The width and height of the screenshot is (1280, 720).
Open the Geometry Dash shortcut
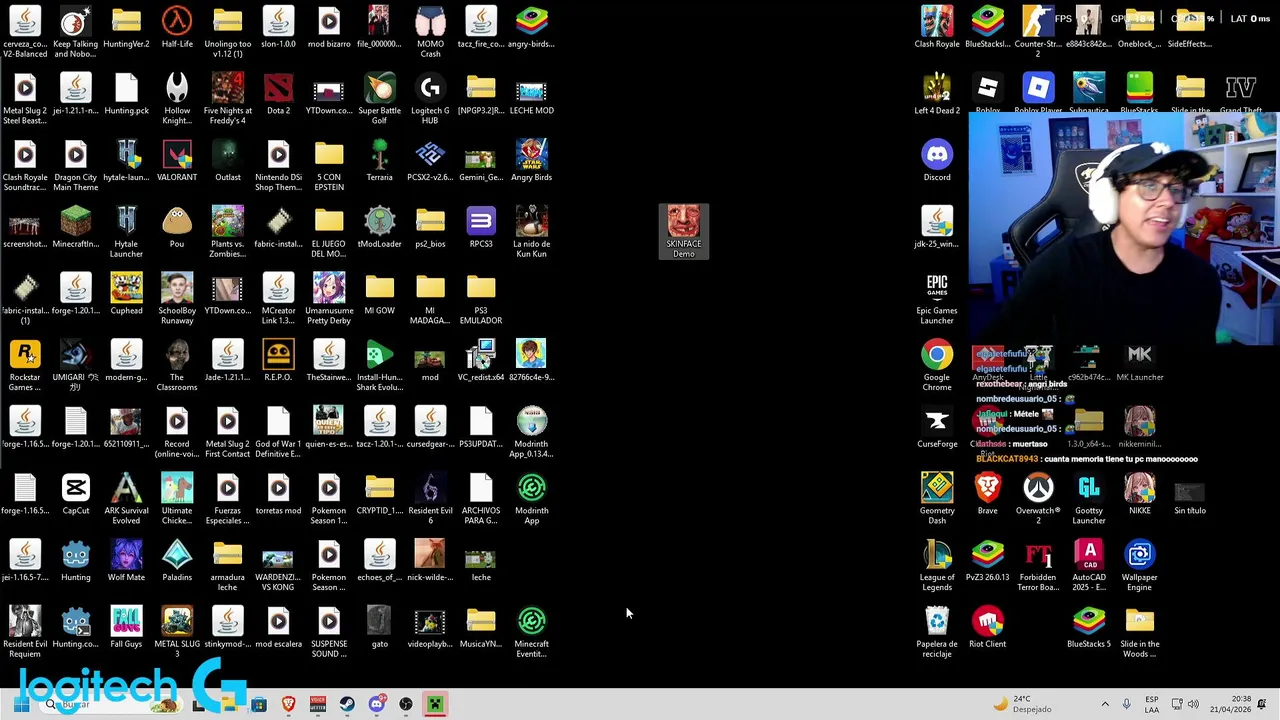pyautogui.click(x=937, y=500)
